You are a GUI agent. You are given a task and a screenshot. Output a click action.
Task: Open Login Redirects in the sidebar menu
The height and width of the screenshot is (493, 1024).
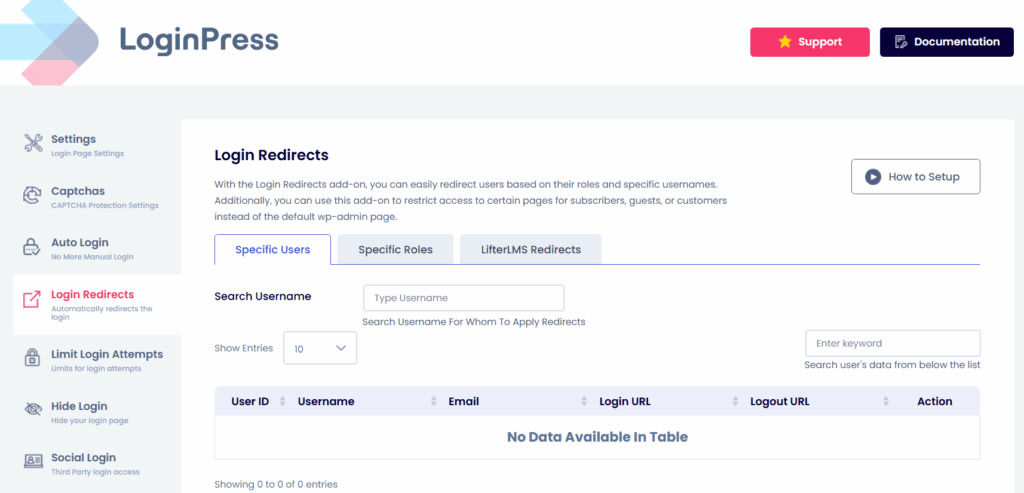click(x=97, y=305)
